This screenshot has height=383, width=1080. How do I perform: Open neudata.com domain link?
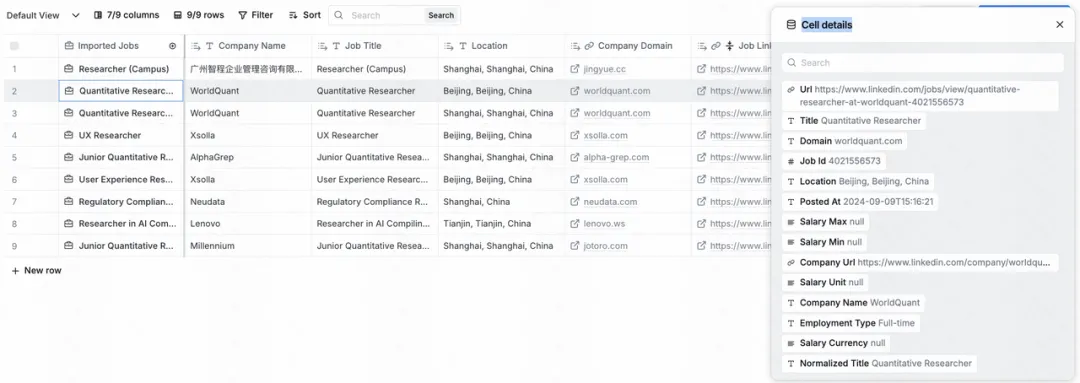pos(610,202)
